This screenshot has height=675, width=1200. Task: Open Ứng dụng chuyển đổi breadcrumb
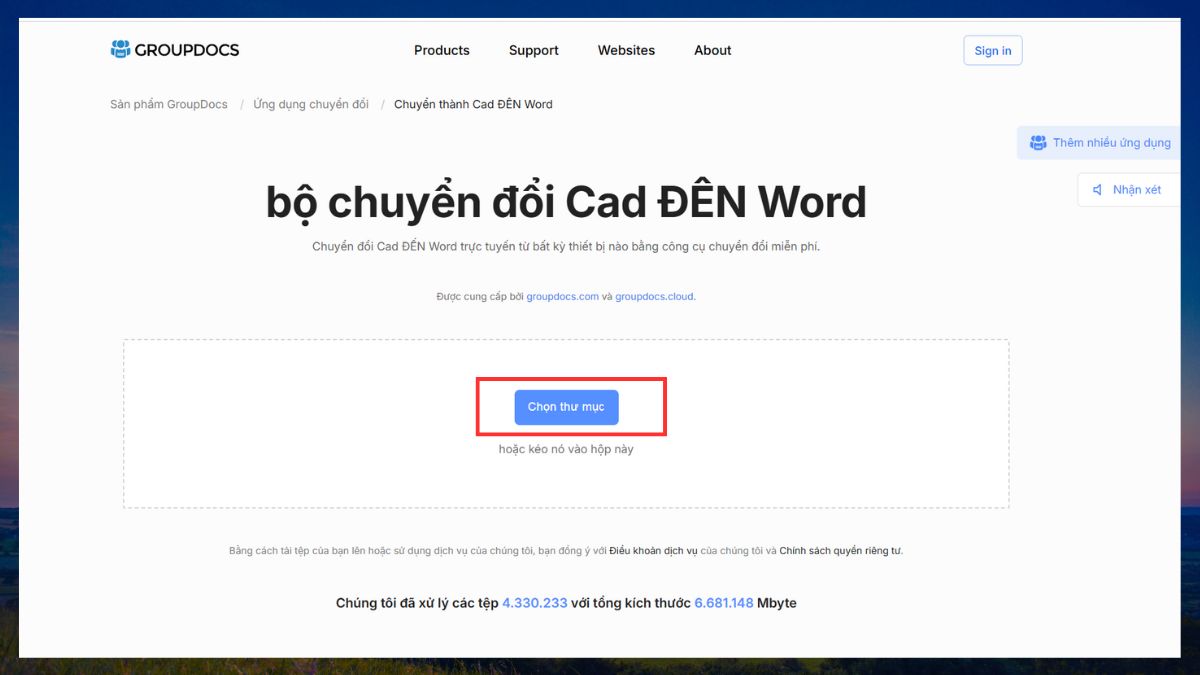[311, 104]
